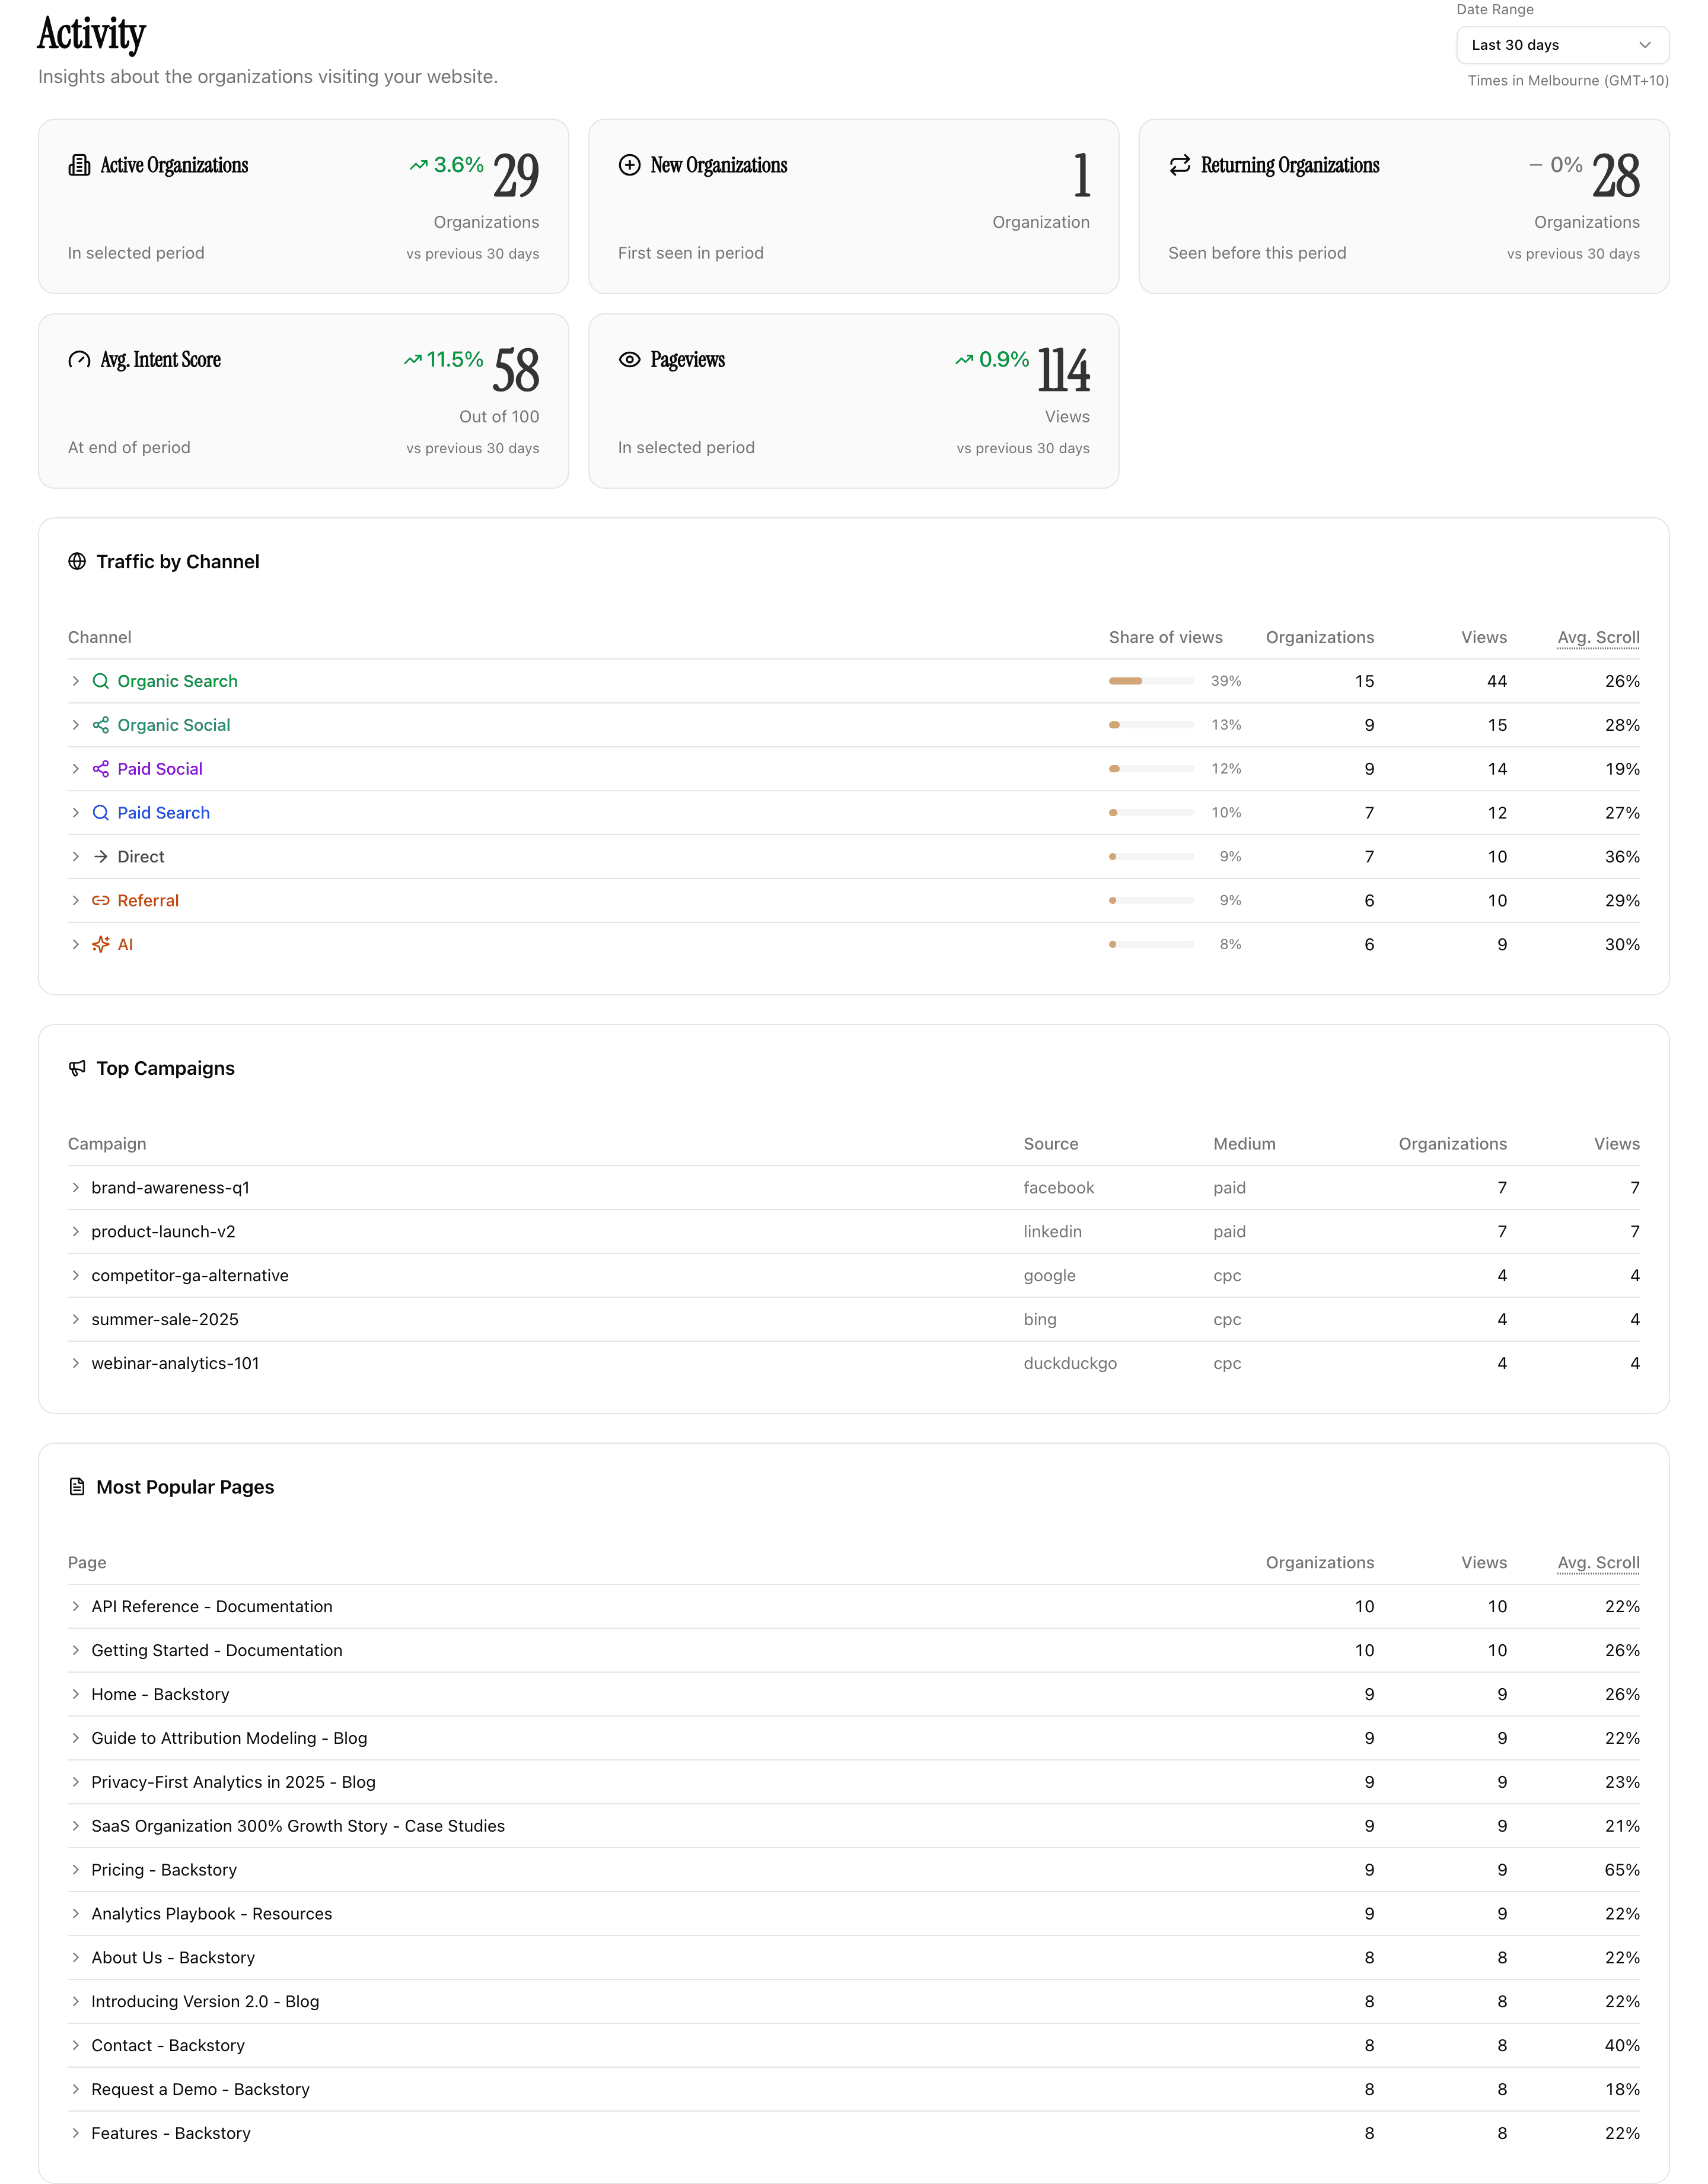Open the Paid Search channel link
This screenshot has width=1708, height=2184.
point(164,813)
